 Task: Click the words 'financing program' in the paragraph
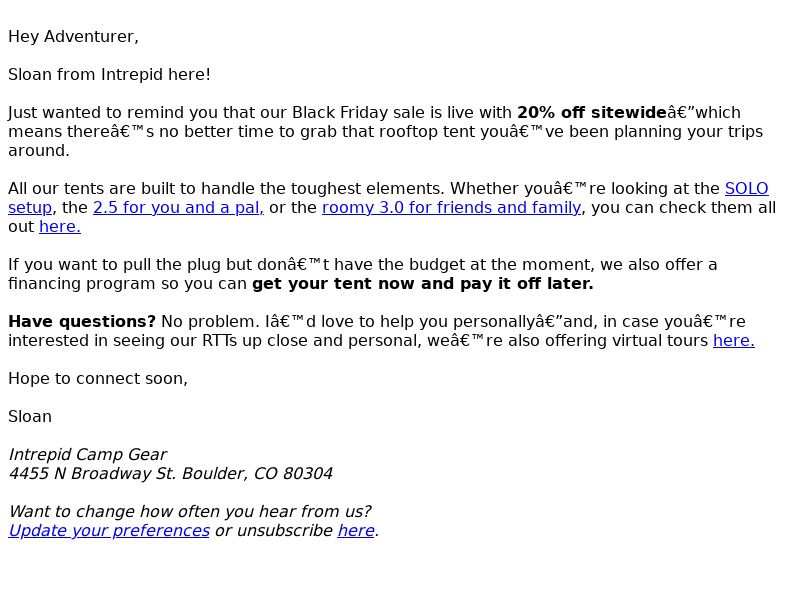point(82,284)
